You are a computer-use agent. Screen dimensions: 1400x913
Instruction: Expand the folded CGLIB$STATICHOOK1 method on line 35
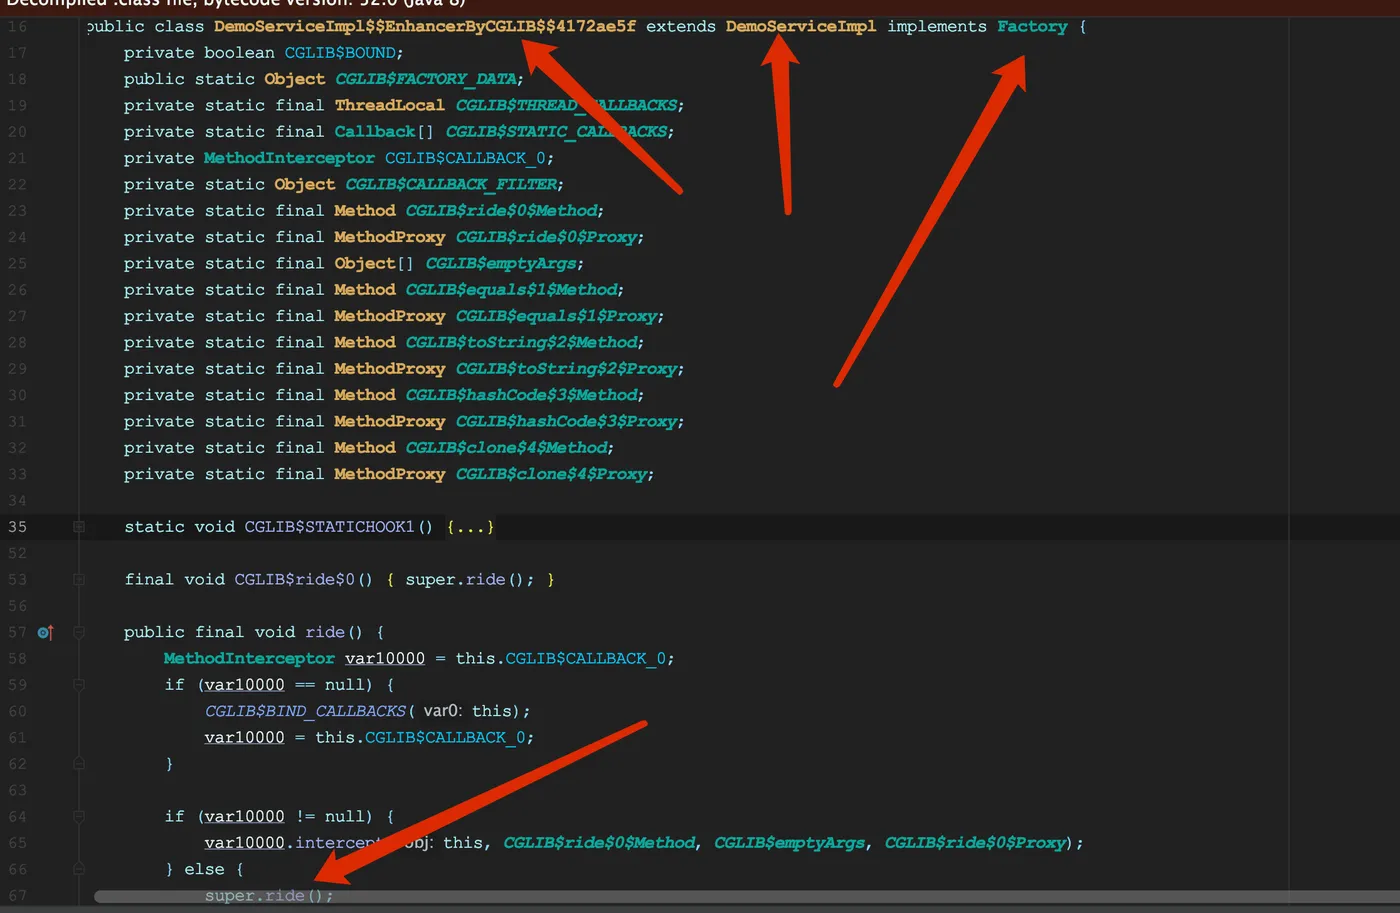(79, 527)
